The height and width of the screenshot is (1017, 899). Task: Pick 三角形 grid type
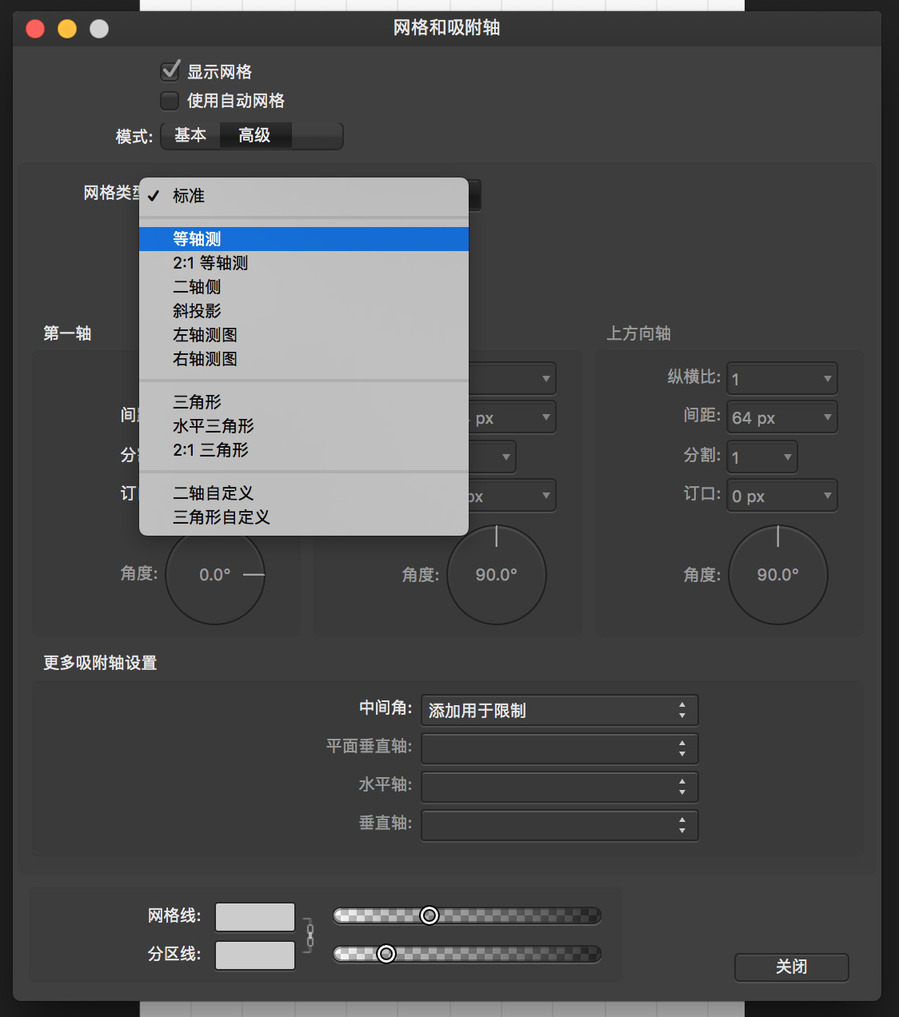(304, 402)
